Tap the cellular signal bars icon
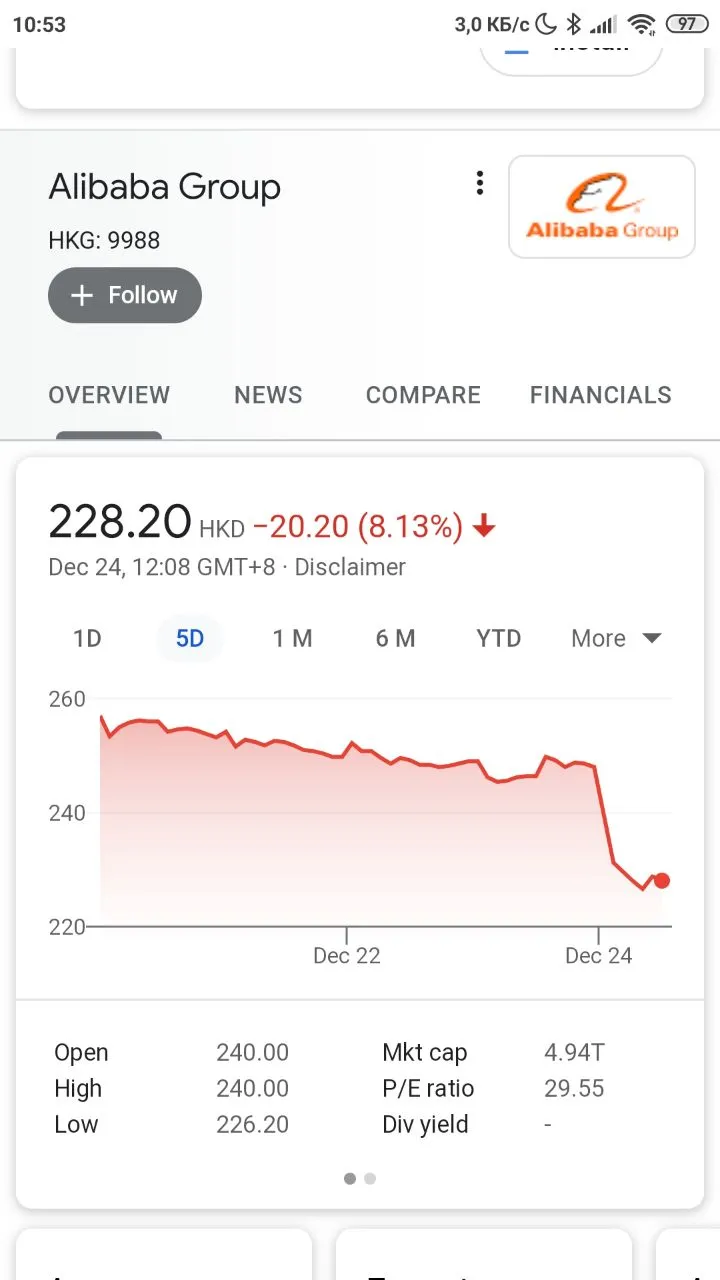 [x=603, y=25]
